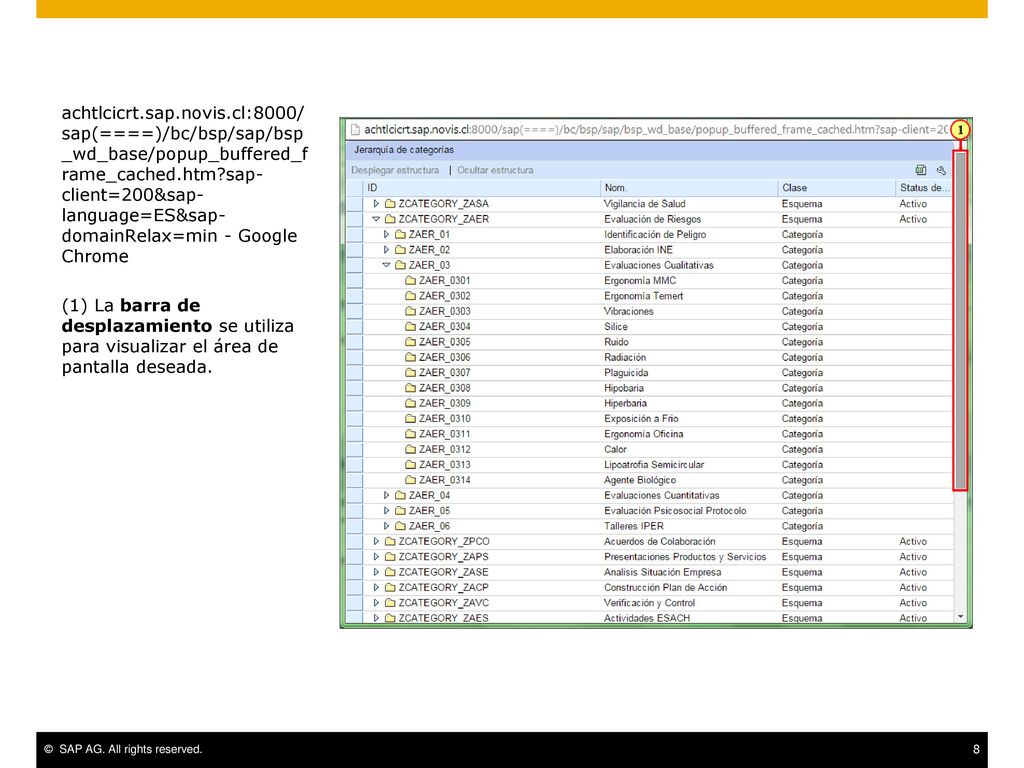Click 'Verificación y Control' cell
Screen dimensions: 1024x768
pyautogui.click(x=649, y=603)
